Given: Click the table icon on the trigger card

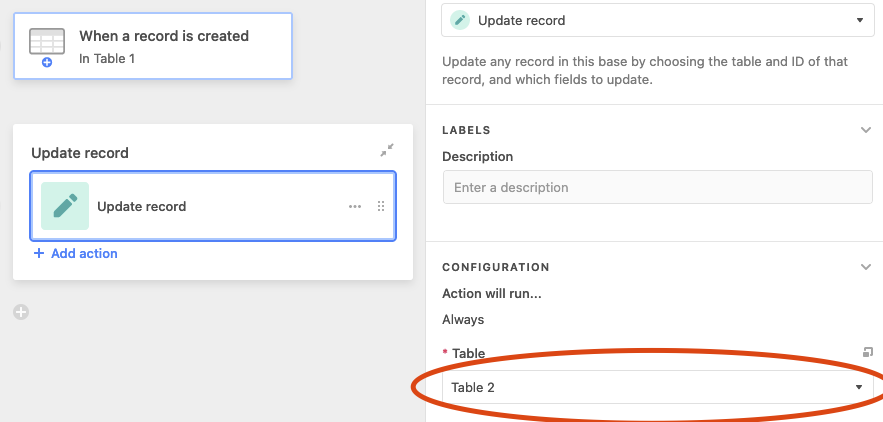Looking at the screenshot, I should click(x=47, y=42).
